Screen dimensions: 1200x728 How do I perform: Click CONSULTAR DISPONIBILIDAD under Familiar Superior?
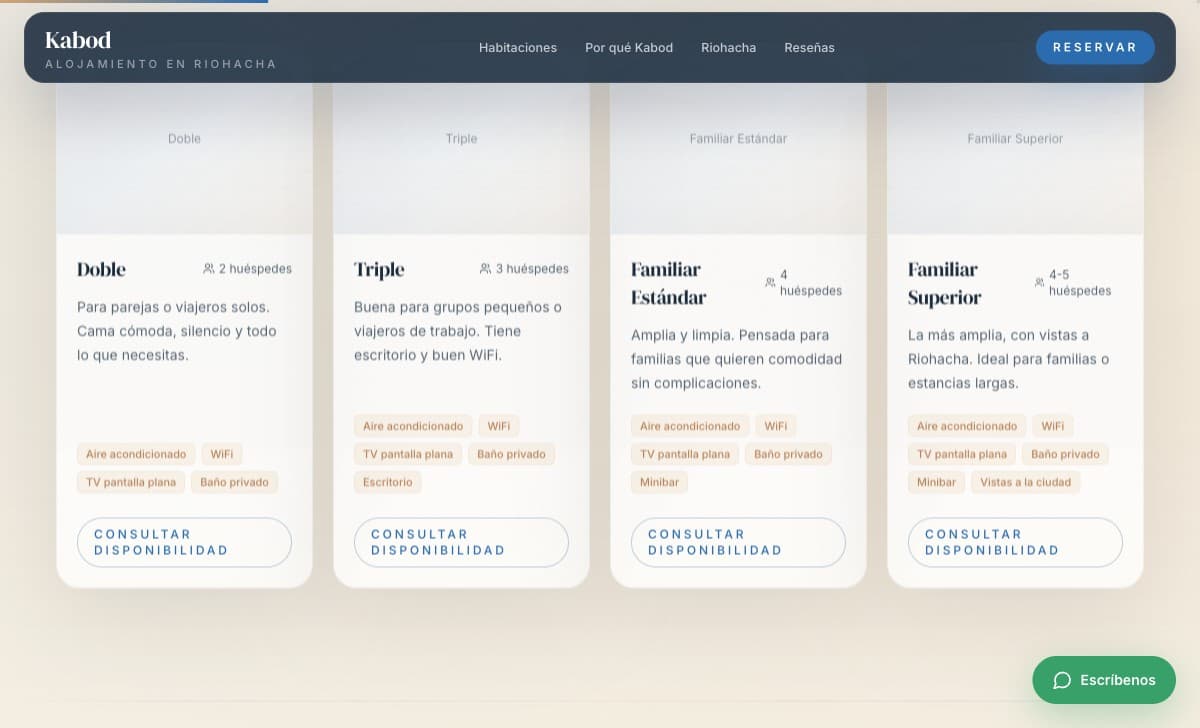1015,542
